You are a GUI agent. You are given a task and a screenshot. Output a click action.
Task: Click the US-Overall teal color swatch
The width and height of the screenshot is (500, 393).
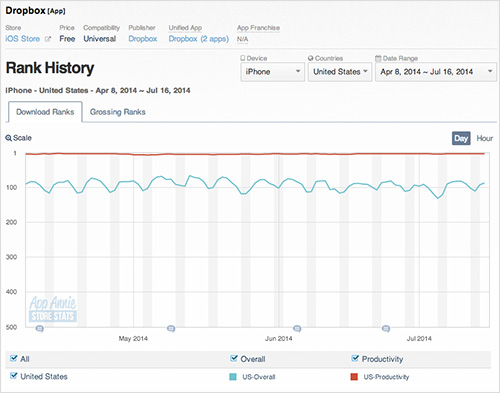pos(233,377)
